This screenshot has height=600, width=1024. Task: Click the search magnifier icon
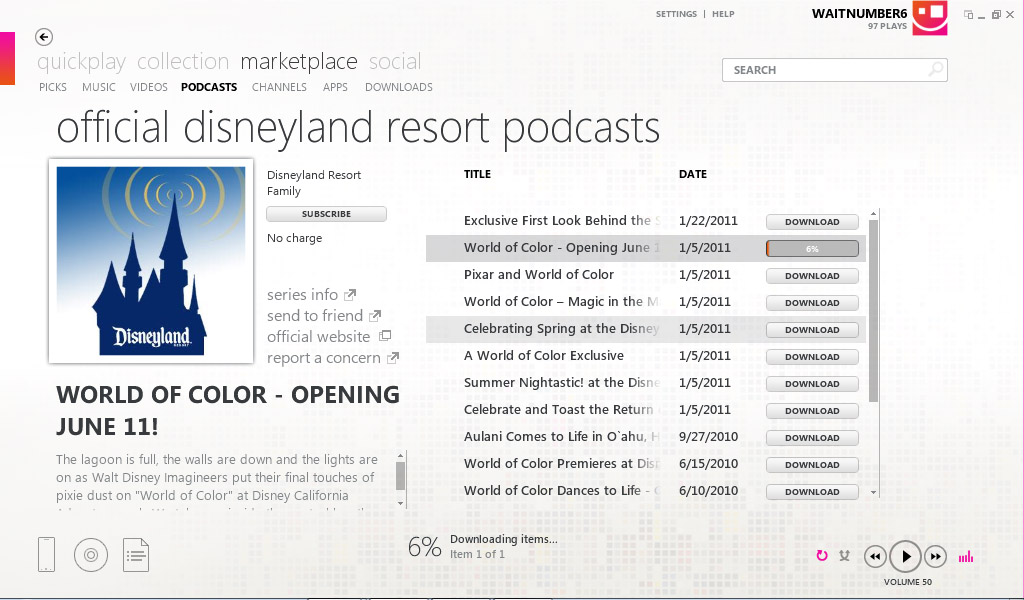click(936, 69)
